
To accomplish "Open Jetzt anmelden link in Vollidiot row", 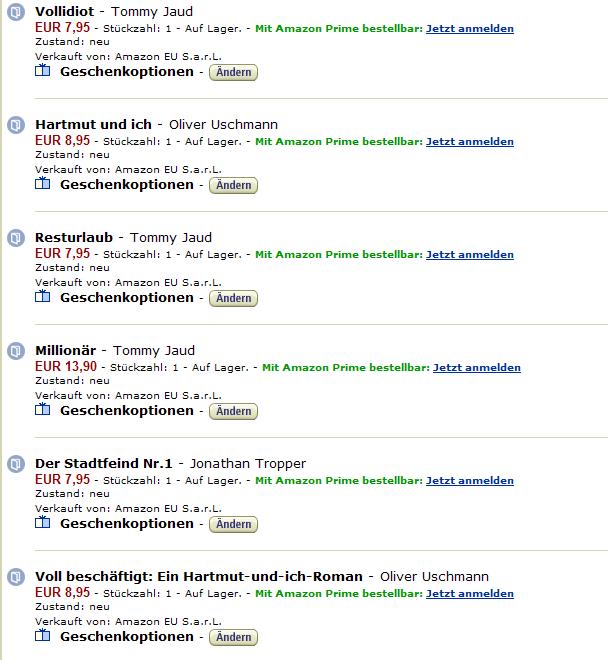I will point(470,29).
